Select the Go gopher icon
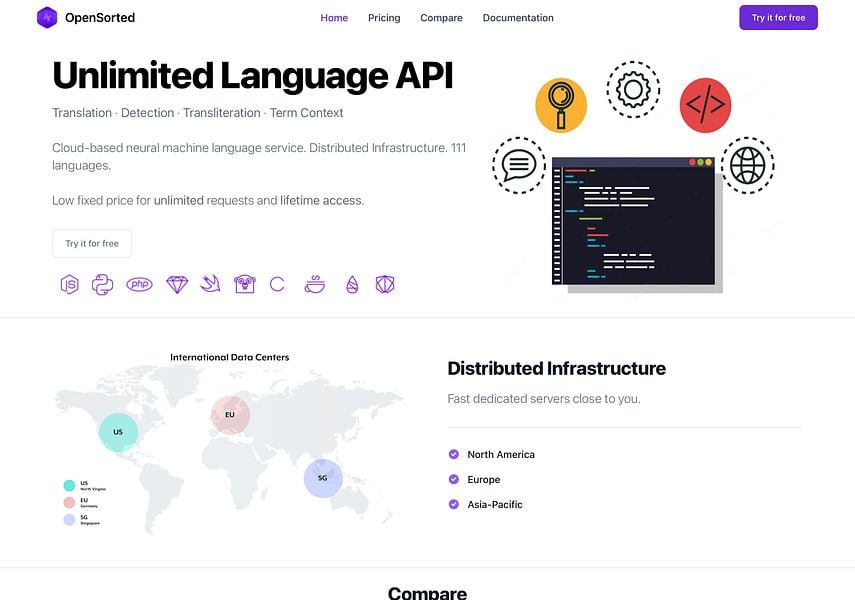Image resolution: width=855 pixels, height=600 pixels. pos(244,285)
